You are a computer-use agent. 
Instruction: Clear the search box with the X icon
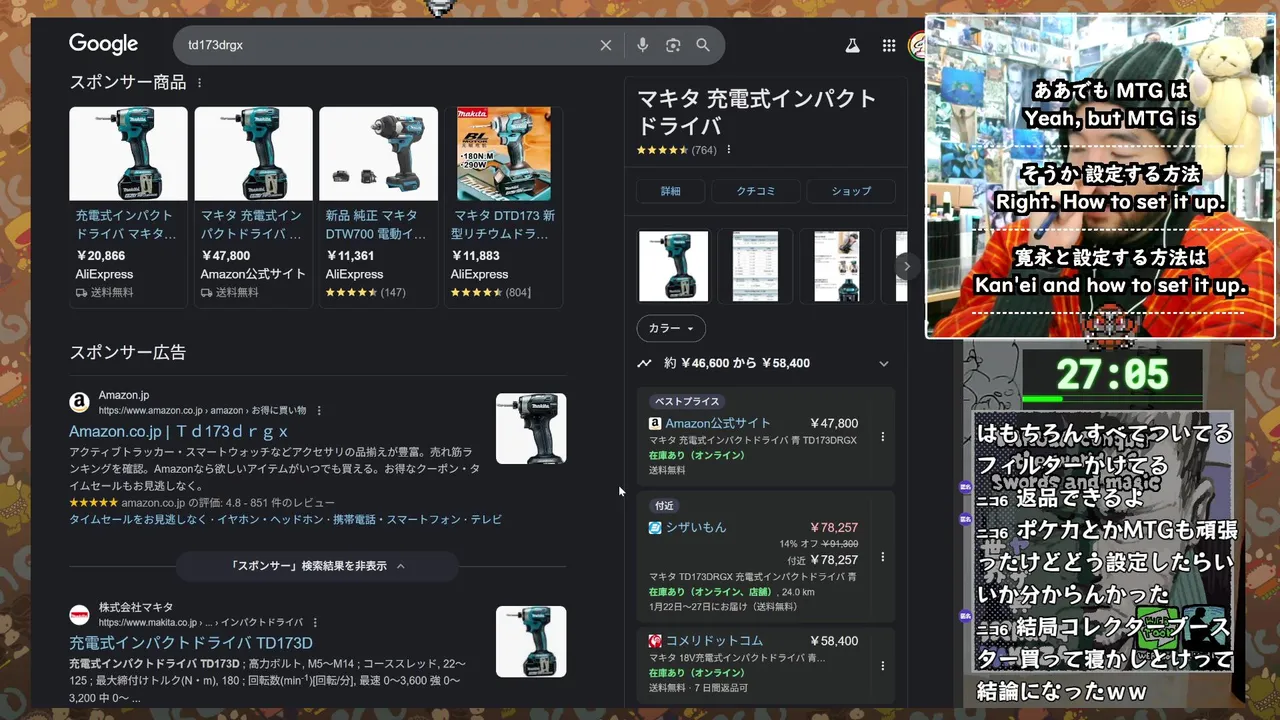605,45
